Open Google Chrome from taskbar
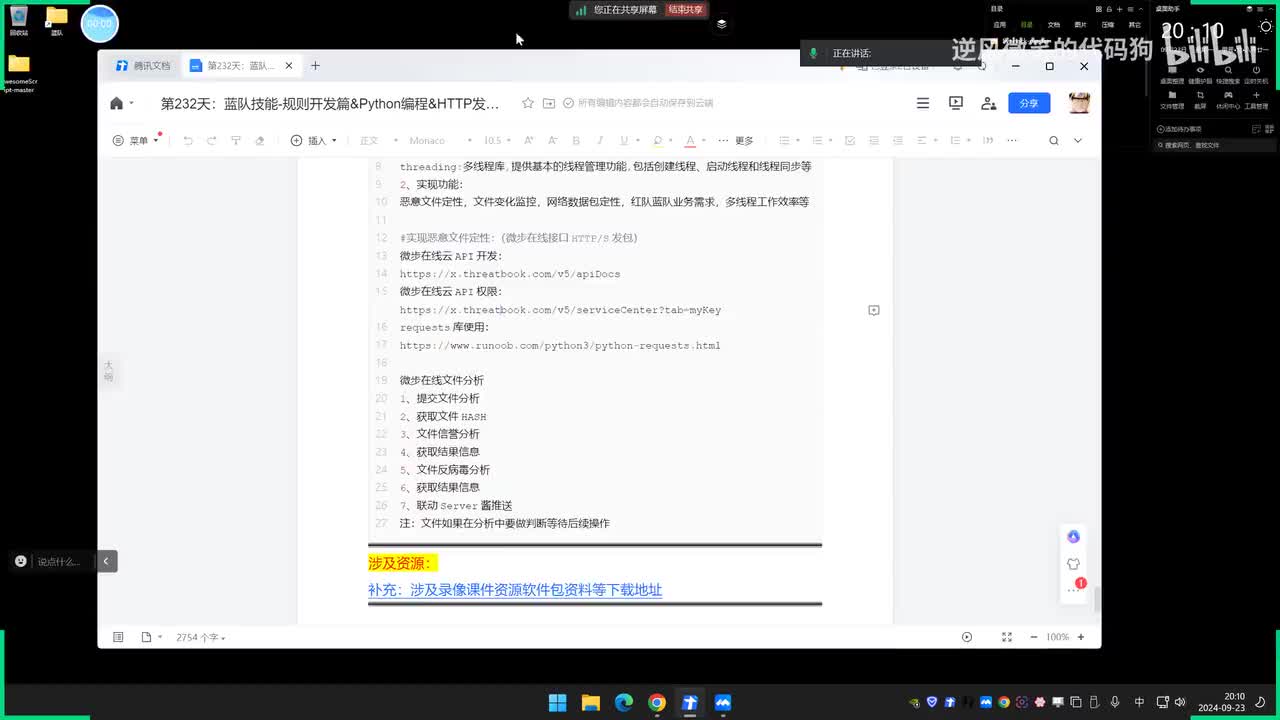The height and width of the screenshot is (720, 1280). click(x=656, y=703)
